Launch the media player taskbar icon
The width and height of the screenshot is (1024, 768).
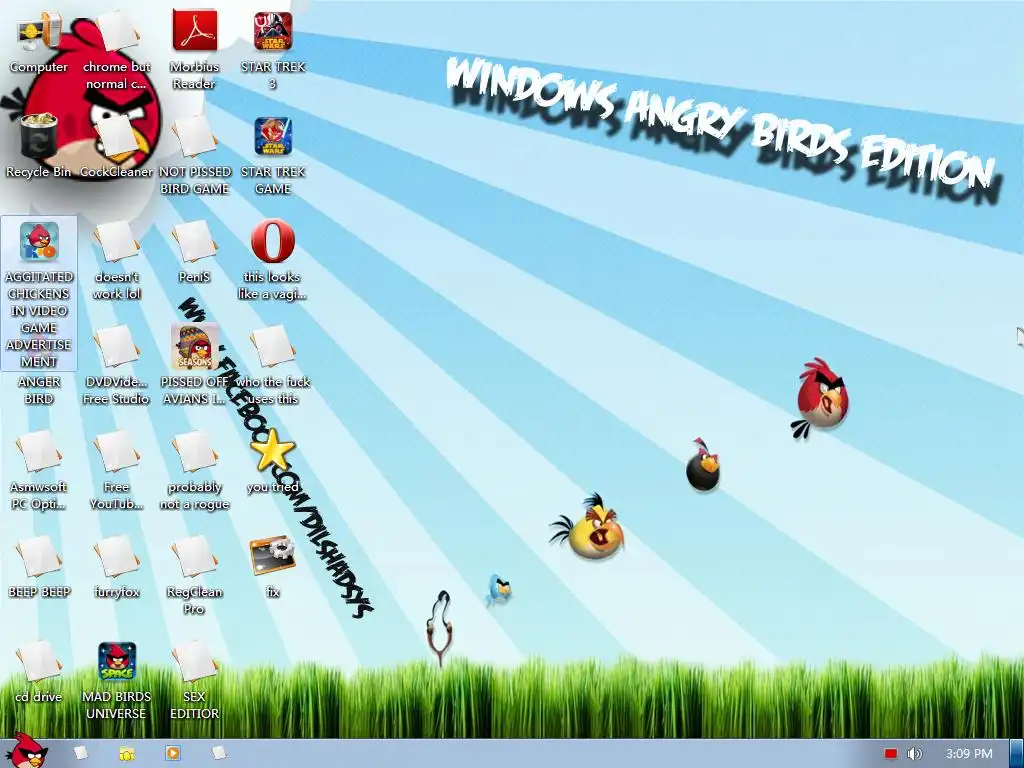pyautogui.click(x=172, y=753)
